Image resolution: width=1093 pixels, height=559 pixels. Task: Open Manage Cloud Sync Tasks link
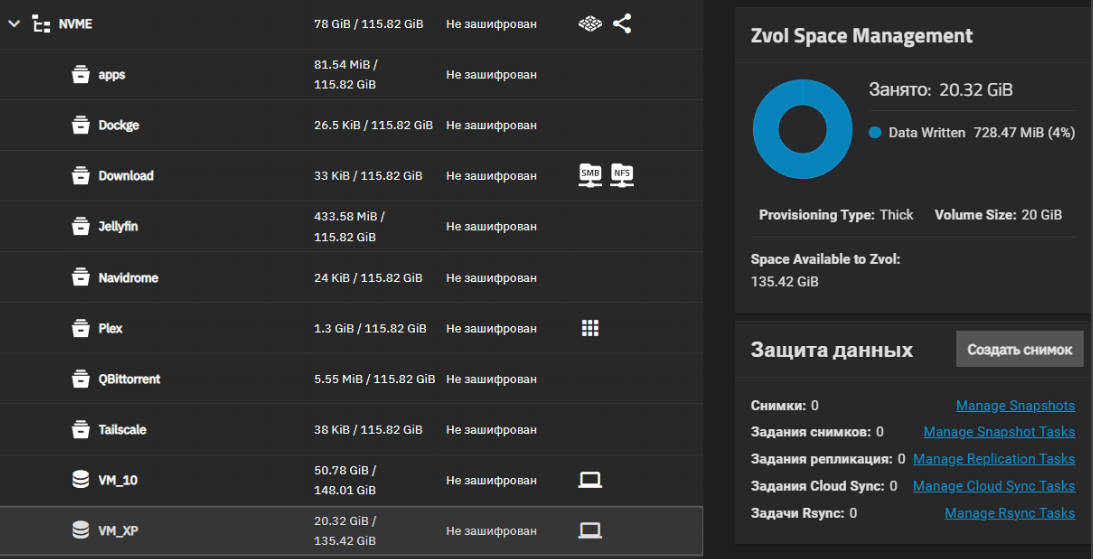(x=993, y=486)
